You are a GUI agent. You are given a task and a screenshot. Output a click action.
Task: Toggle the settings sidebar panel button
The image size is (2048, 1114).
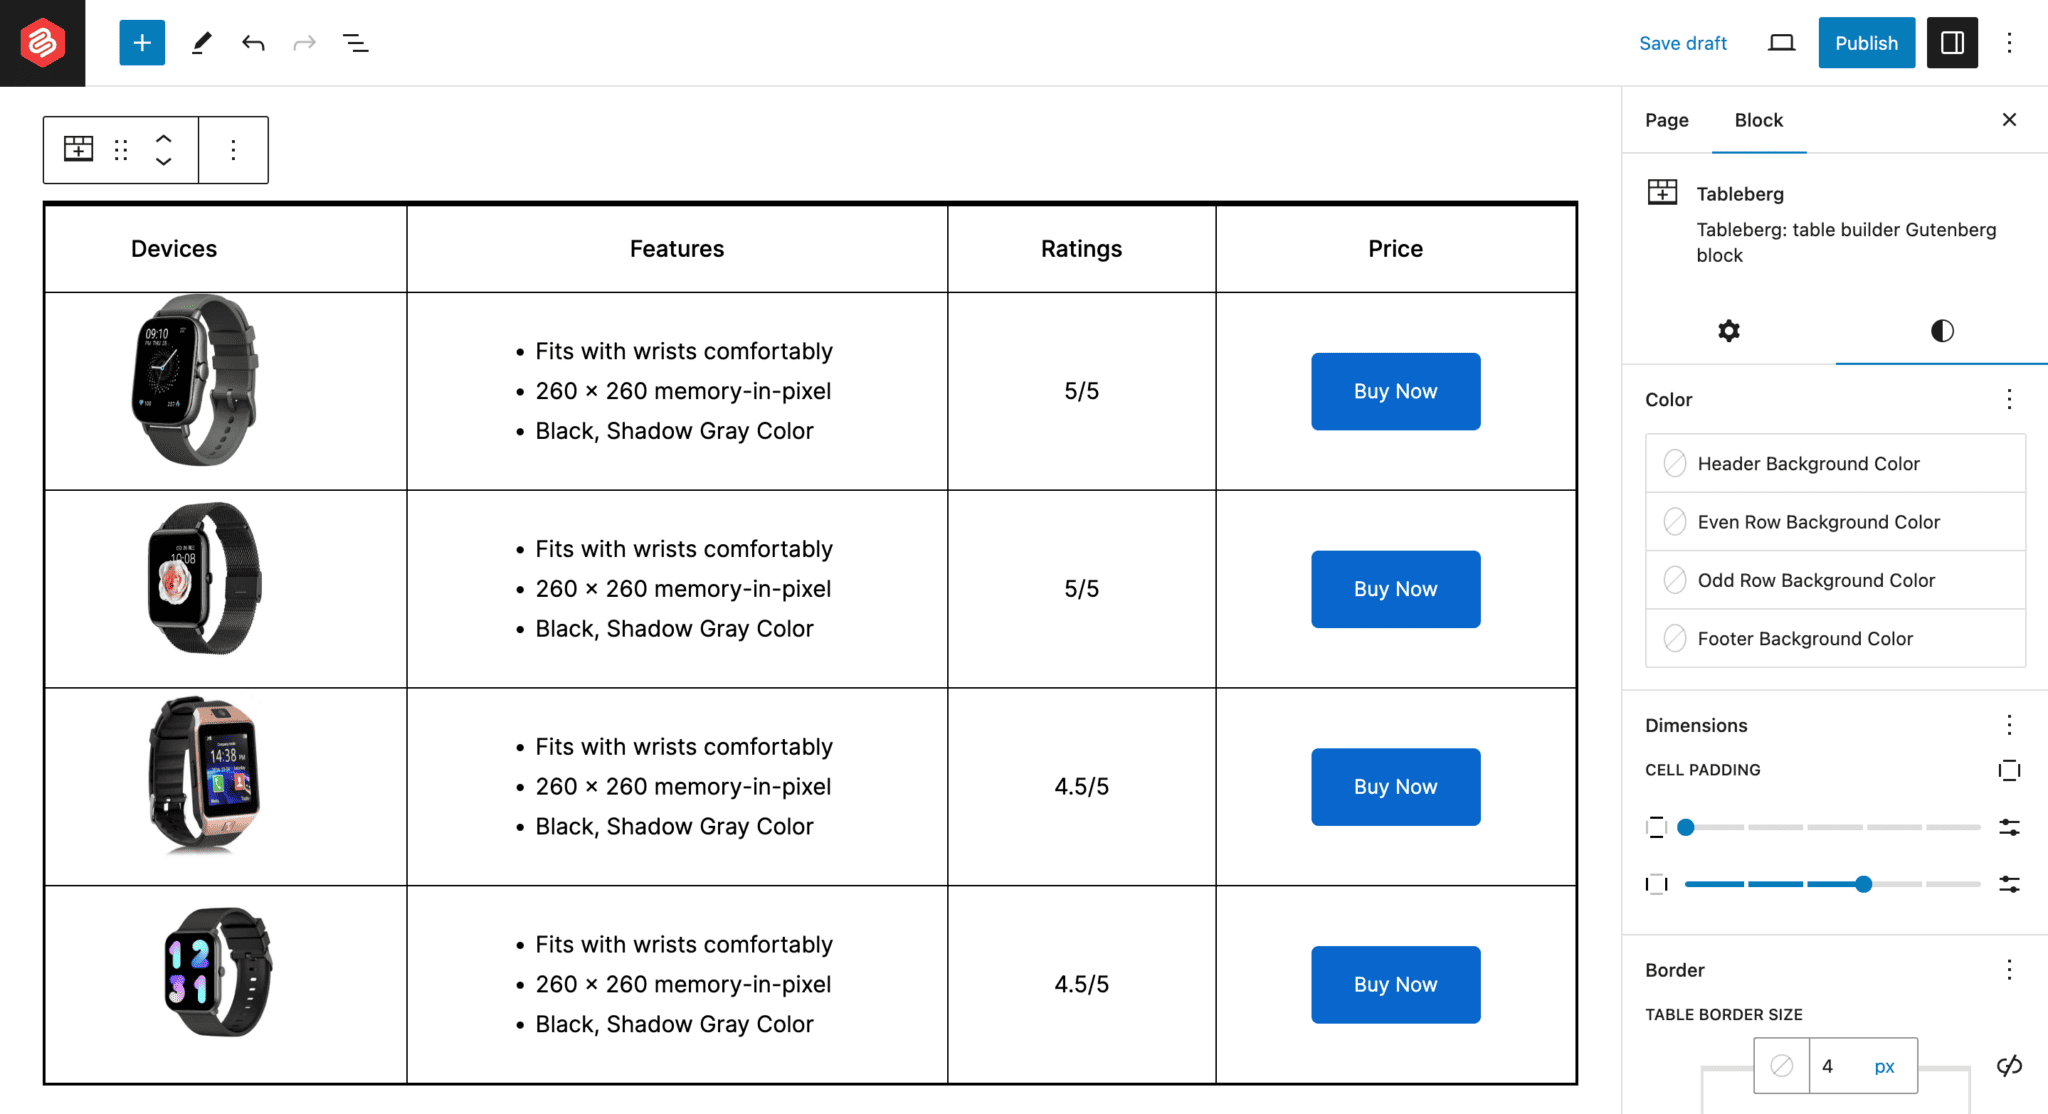coord(1951,43)
